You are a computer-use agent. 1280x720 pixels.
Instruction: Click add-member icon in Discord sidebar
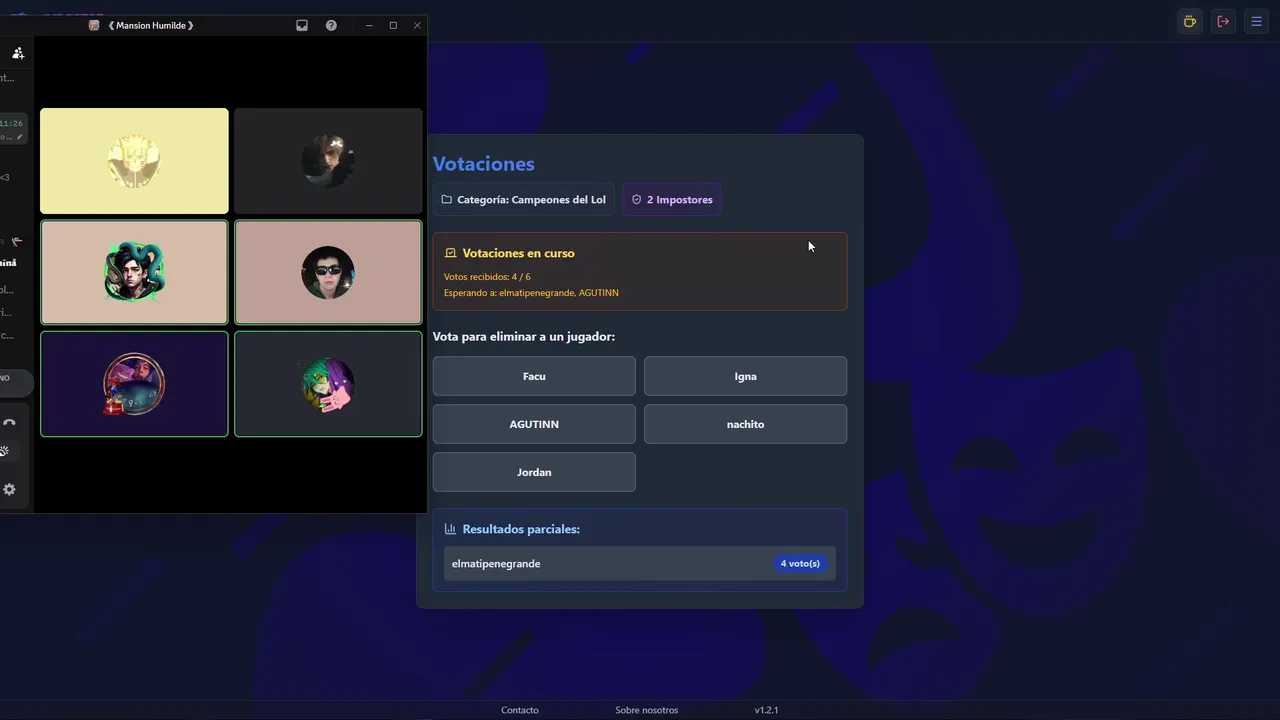tap(18, 53)
